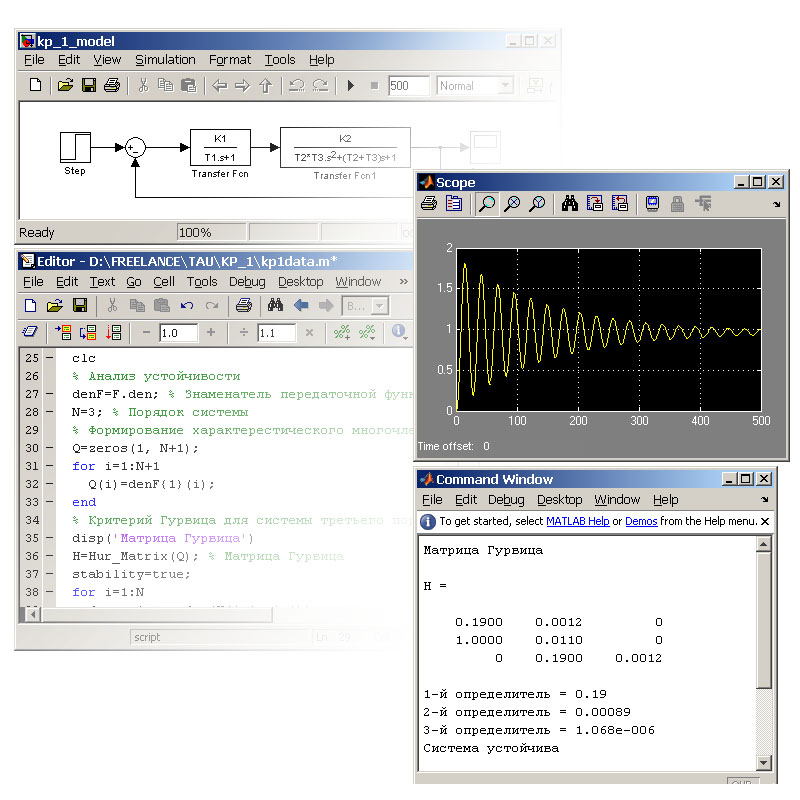Viewport: 800px width, 800px height.
Task: Toggle breakpoint dash on line 36
Action: point(49,555)
